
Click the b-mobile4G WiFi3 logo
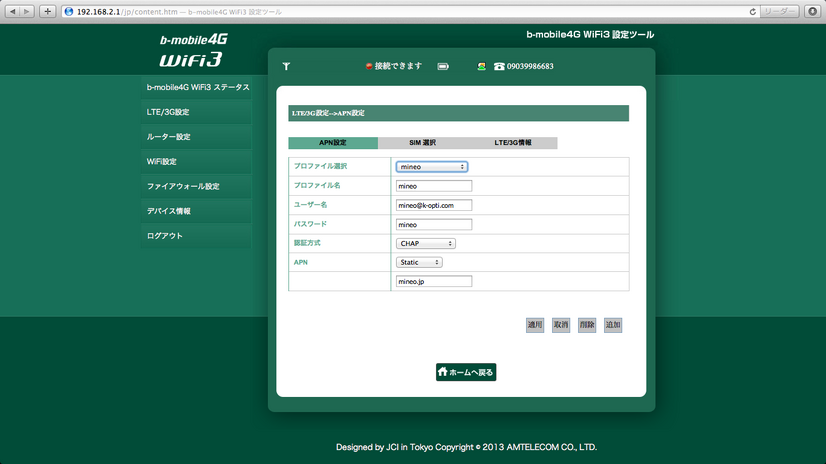point(193,51)
